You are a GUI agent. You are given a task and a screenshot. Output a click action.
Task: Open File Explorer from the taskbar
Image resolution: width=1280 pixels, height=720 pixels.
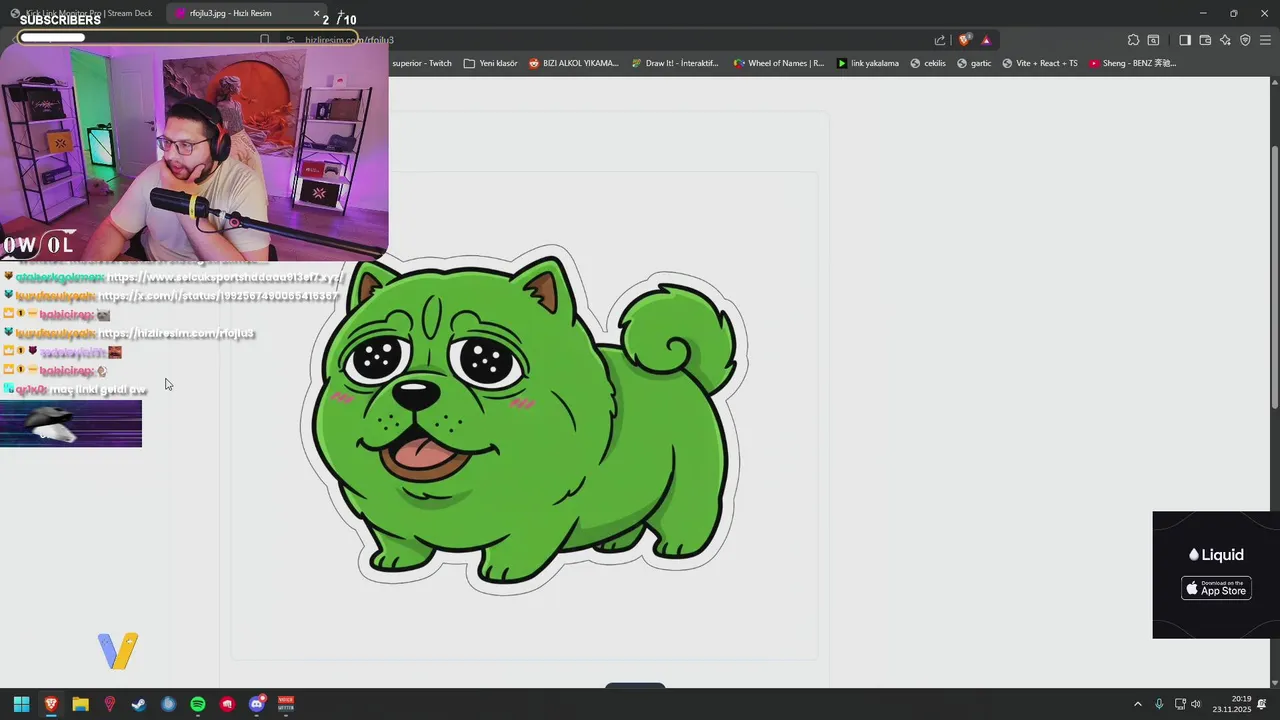click(x=80, y=704)
